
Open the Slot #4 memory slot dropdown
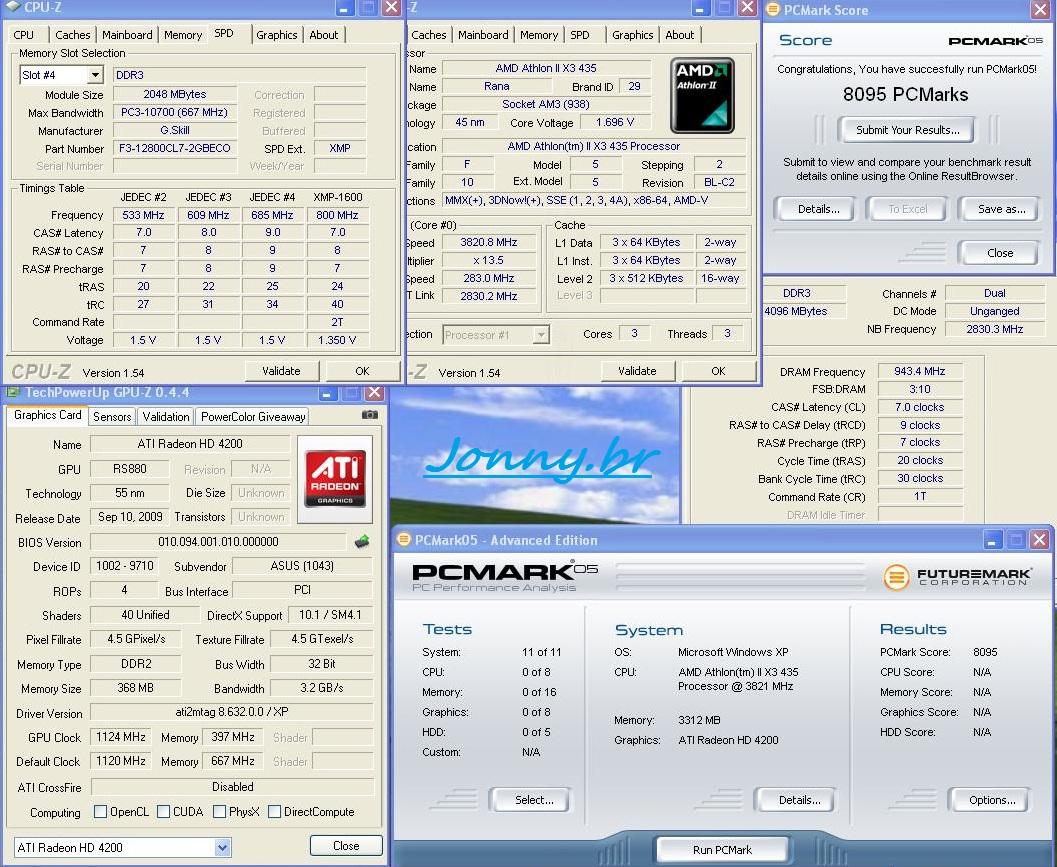[95, 75]
